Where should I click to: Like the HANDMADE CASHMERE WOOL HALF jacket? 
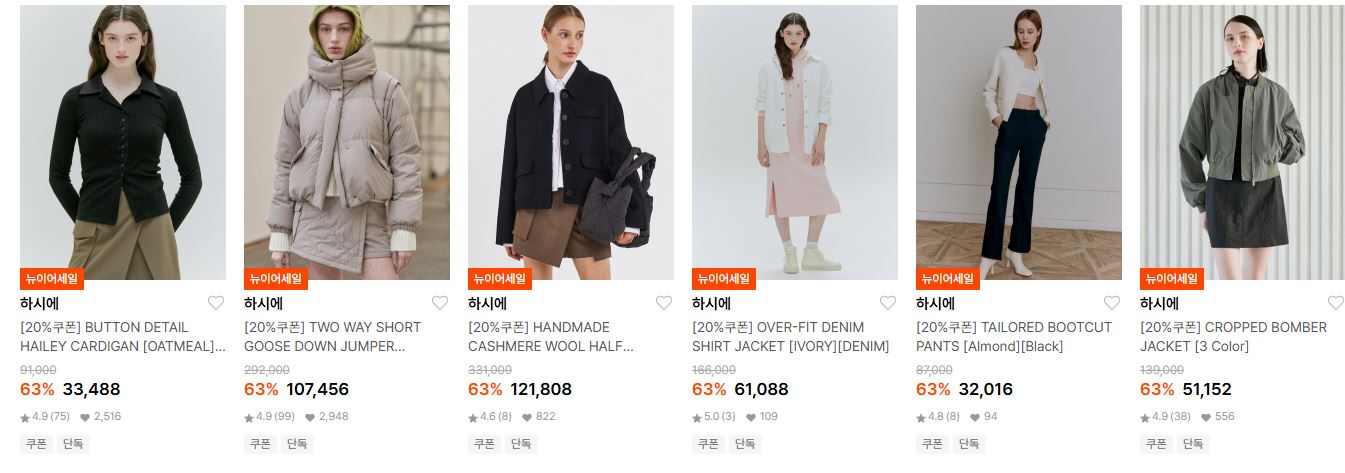pyautogui.click(x=664, y=303)
